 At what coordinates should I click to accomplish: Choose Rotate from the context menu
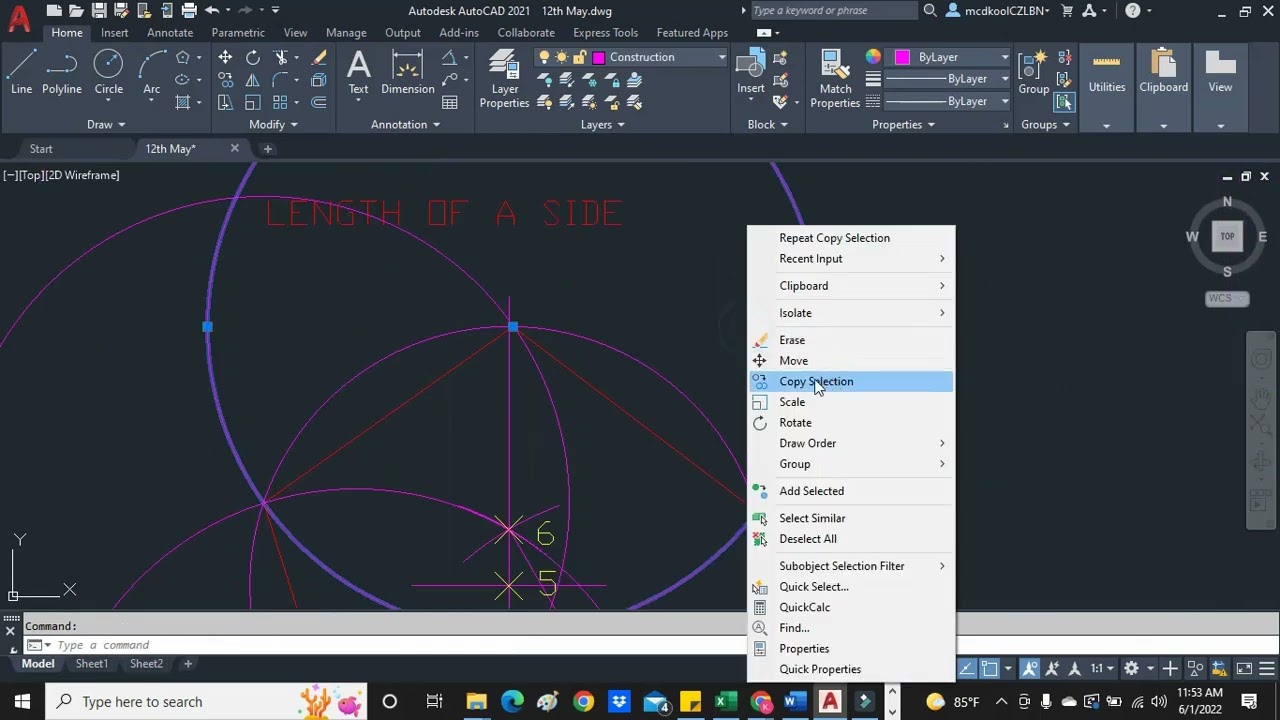[x=851, y=423]
